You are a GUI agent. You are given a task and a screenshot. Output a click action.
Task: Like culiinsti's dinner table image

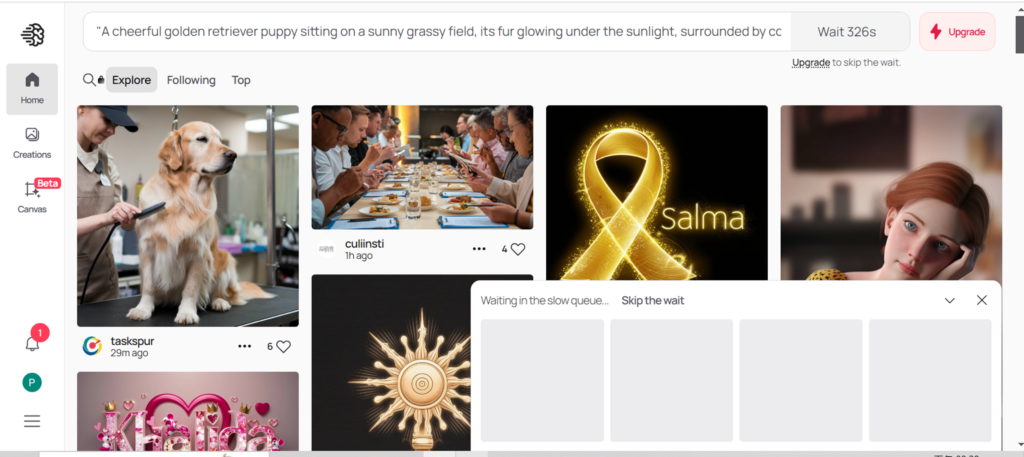click(x=517, y=249)
